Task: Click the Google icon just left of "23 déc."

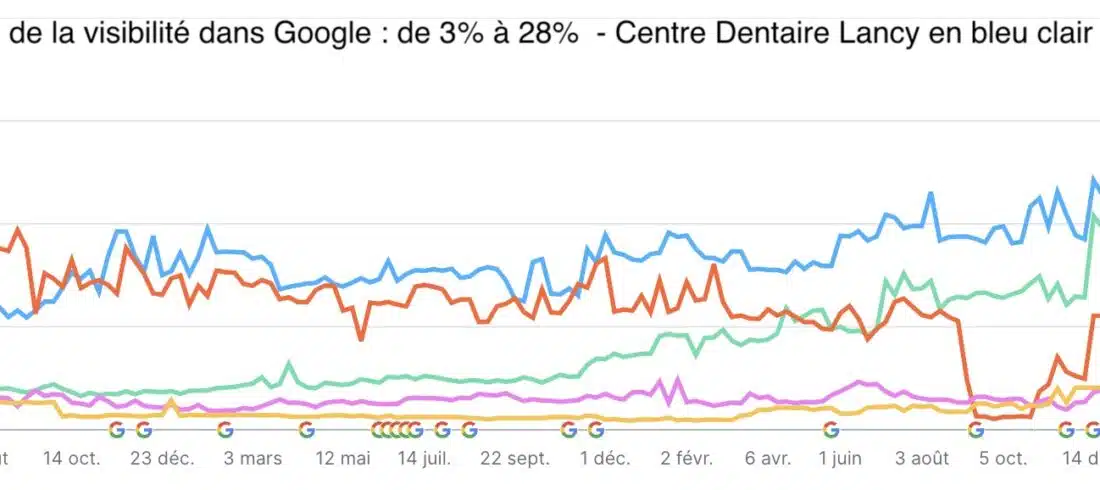Action: (143, 430)
